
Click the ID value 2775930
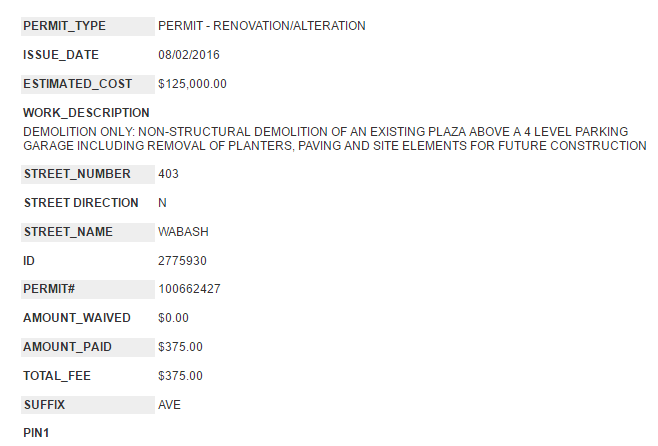coord(181,261)
